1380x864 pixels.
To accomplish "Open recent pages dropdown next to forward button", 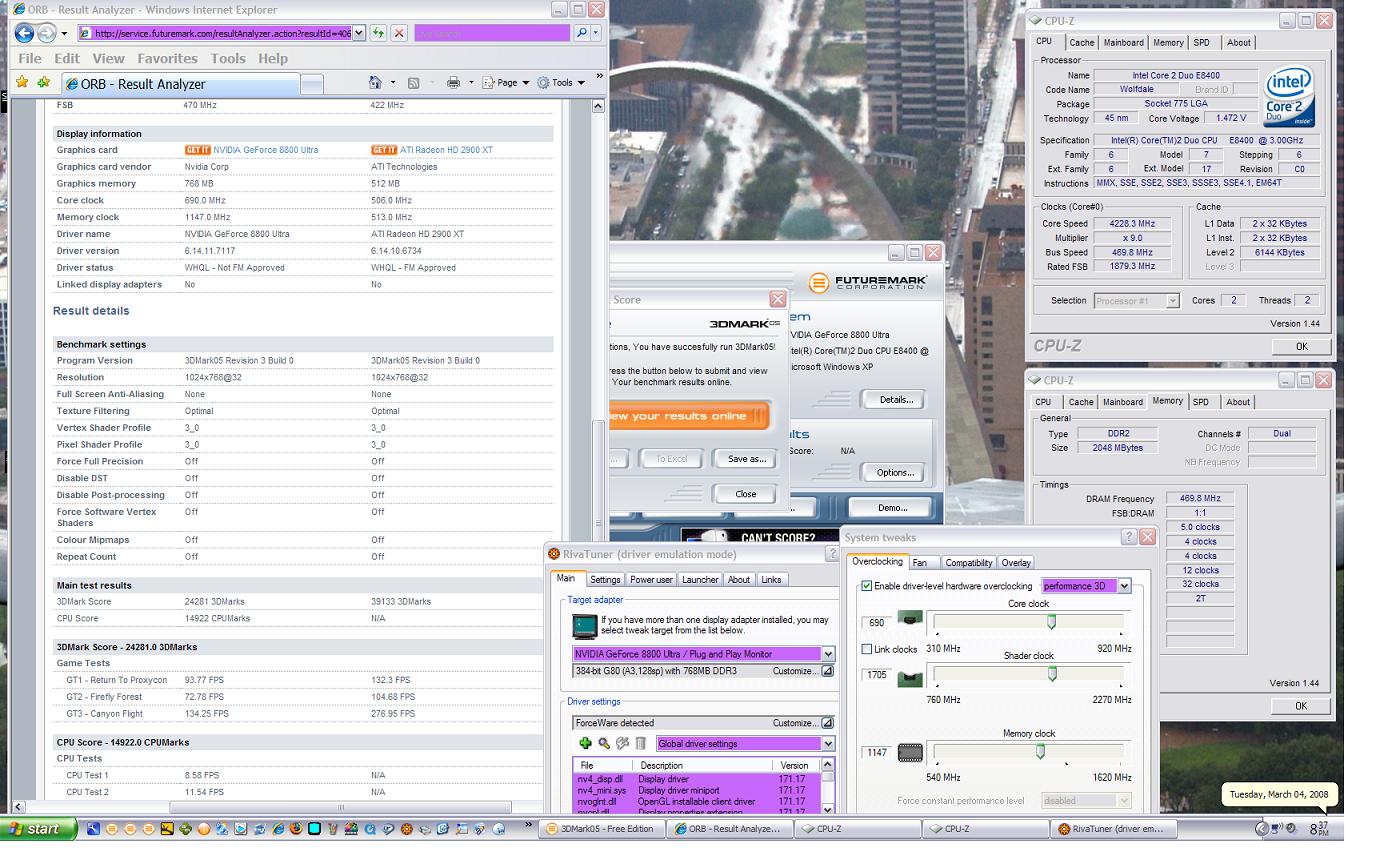I will (64, 34).
